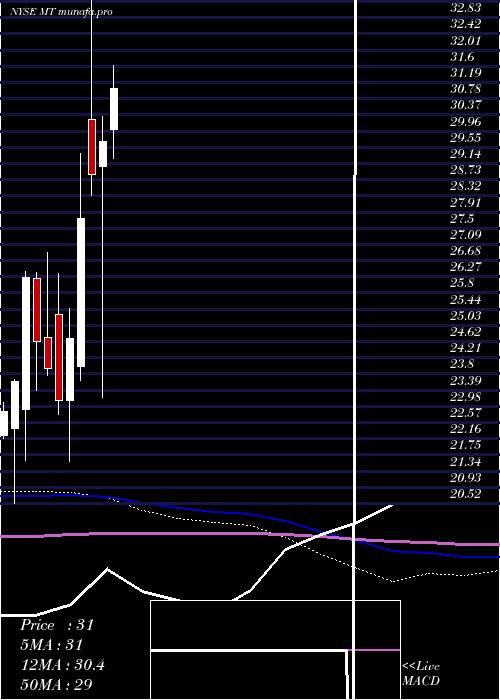Click the 30.37 price axis label
This screenshot has height=700, width=500.
point(466,105)
